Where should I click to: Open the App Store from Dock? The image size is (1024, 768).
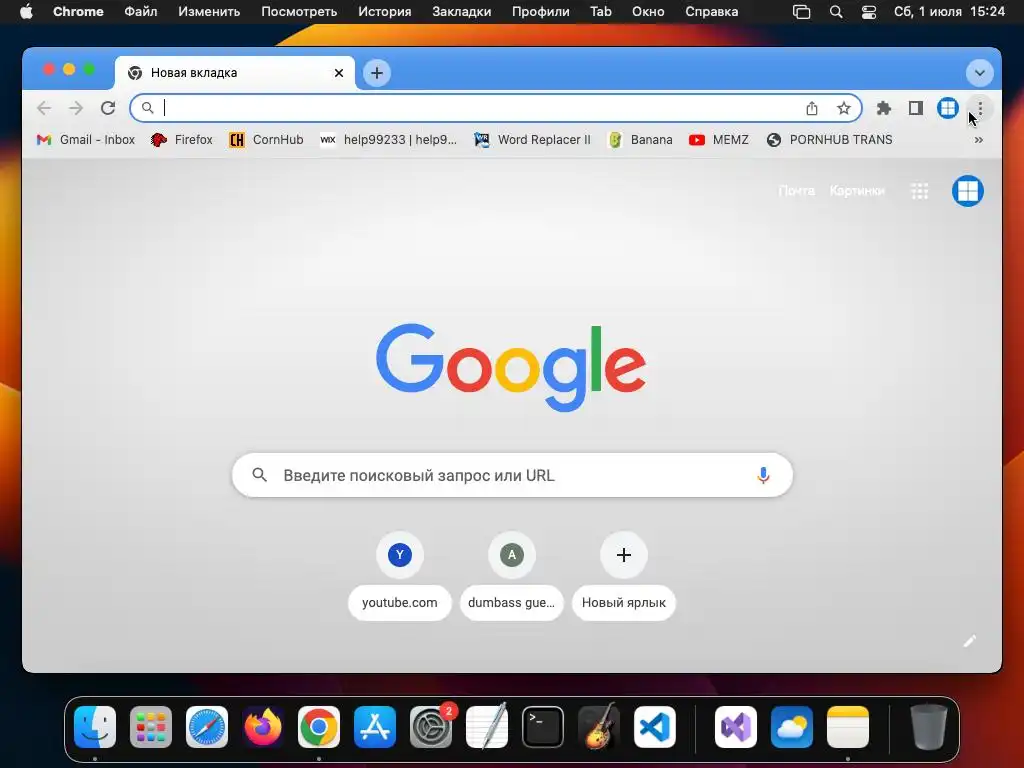[375, 727]
